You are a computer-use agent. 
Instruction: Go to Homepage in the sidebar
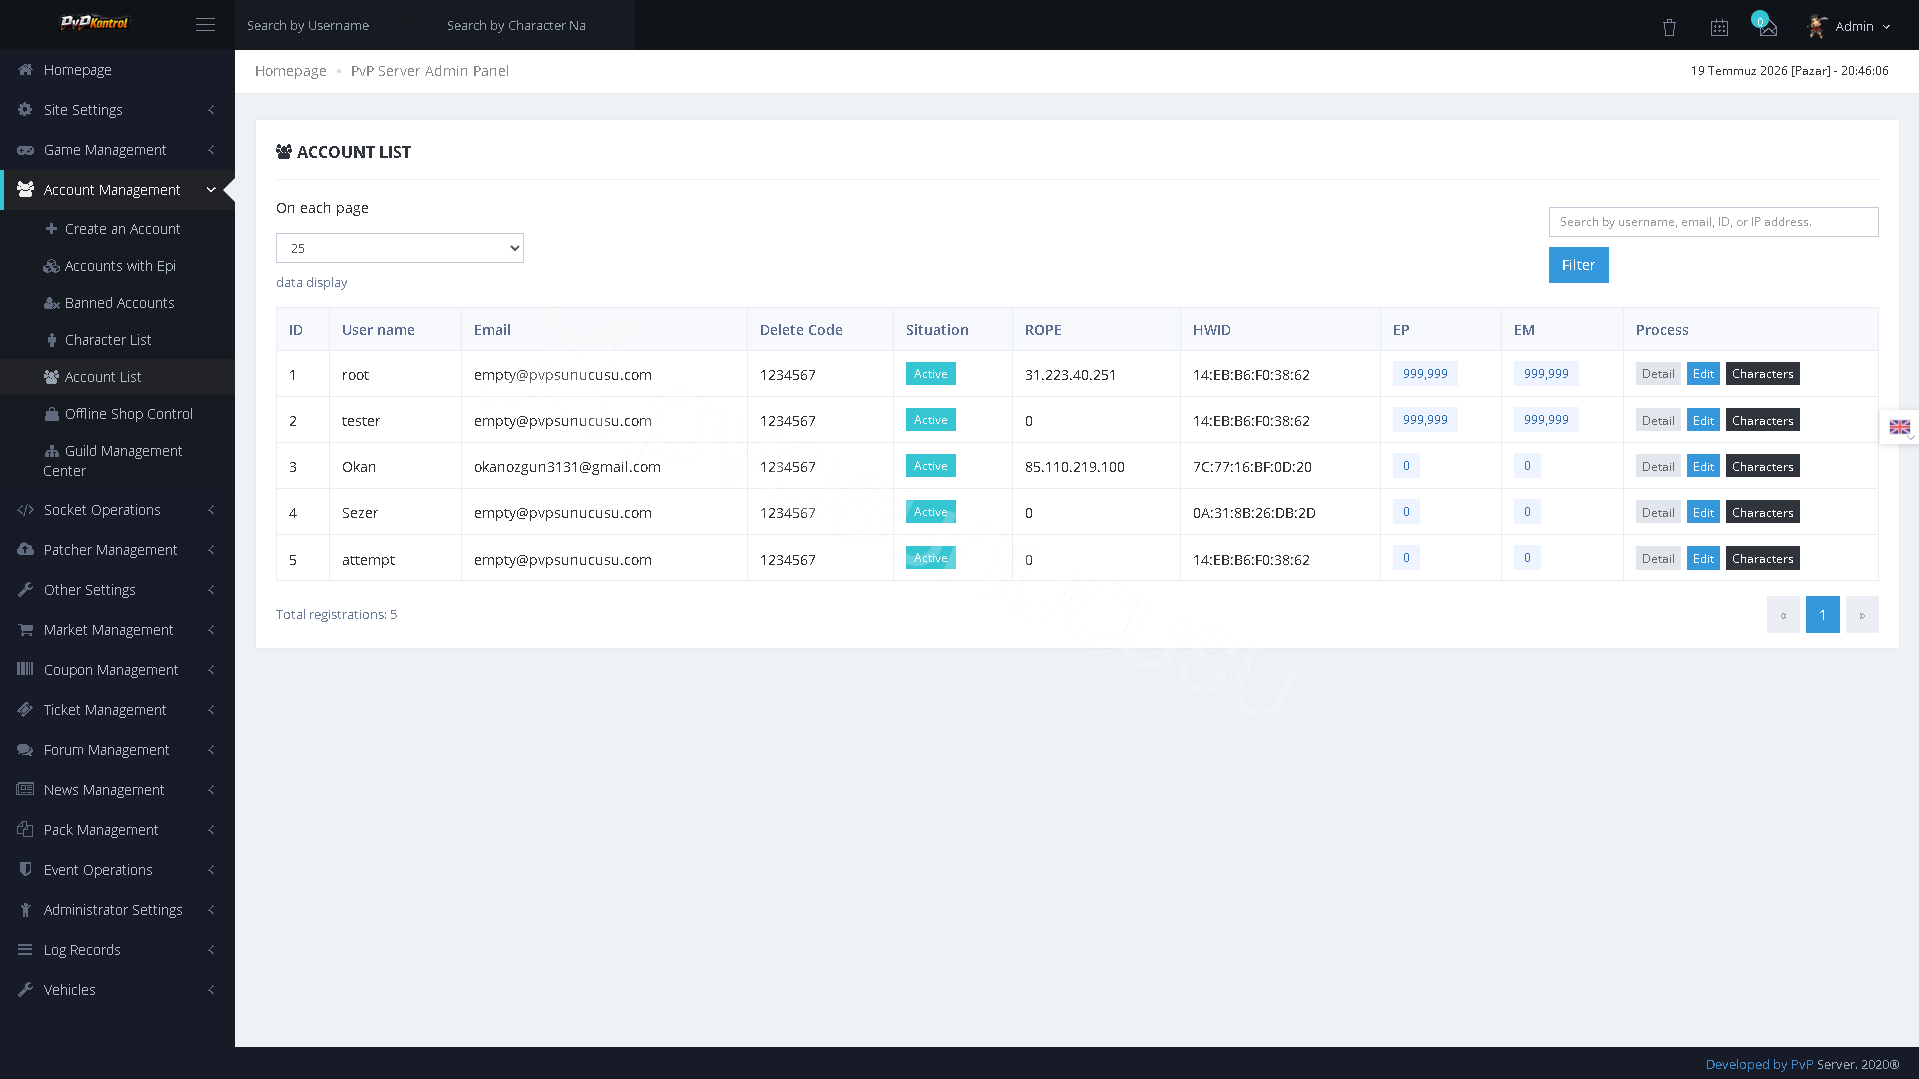117,70
